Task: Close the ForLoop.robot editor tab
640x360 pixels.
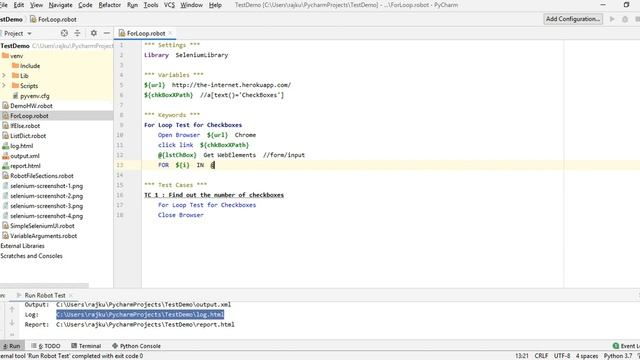Action: tap(171, 33)
